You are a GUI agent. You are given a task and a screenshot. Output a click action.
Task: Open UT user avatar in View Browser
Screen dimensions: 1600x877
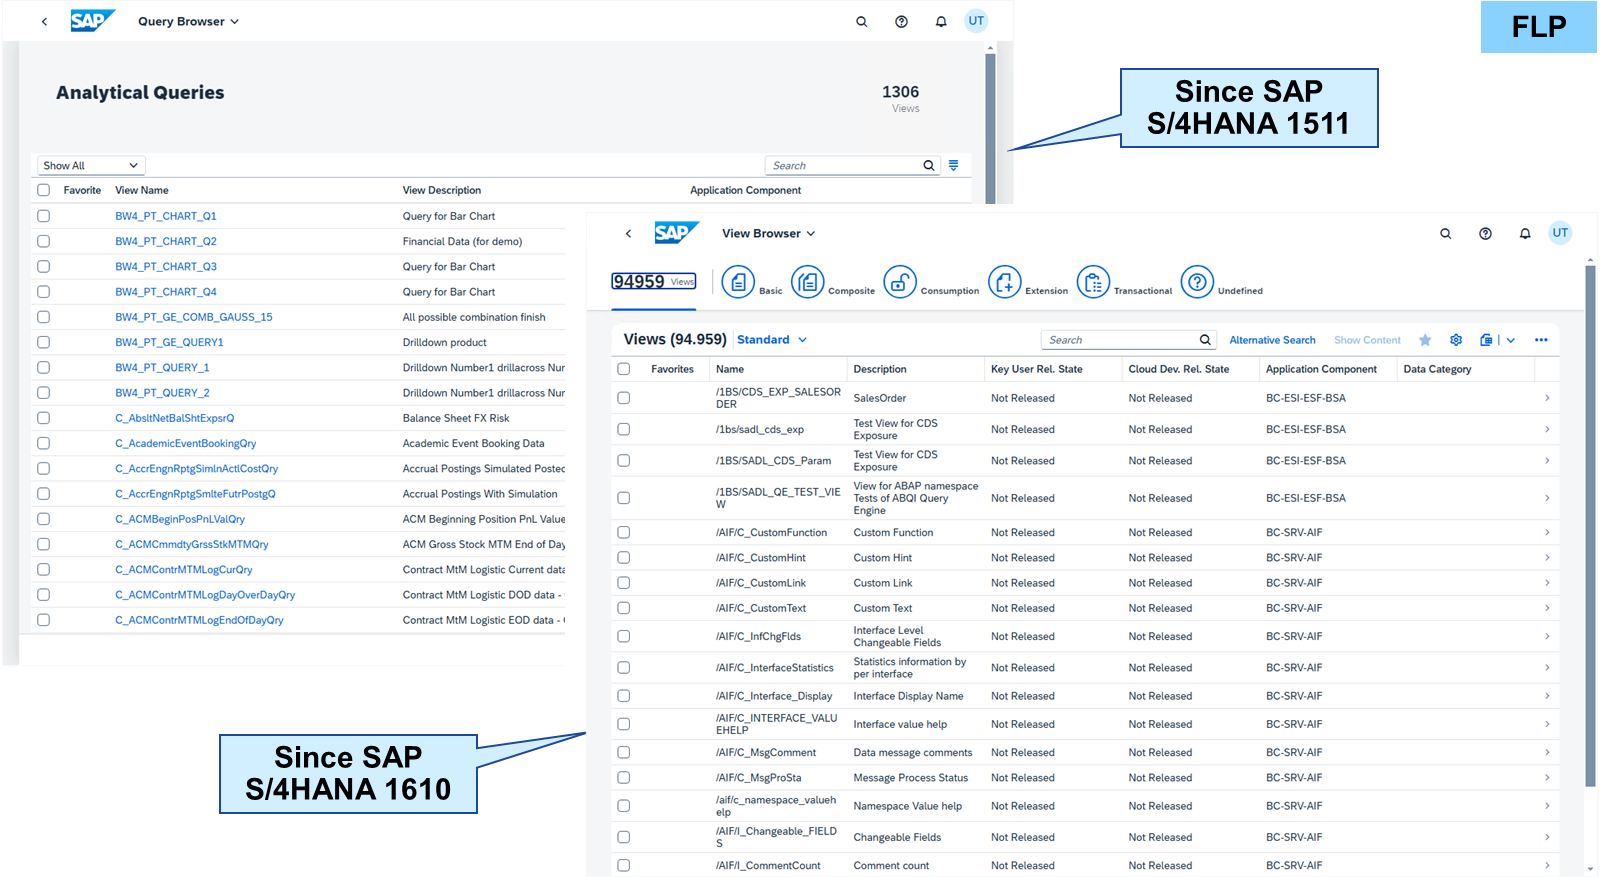[x=1560, y=233]
